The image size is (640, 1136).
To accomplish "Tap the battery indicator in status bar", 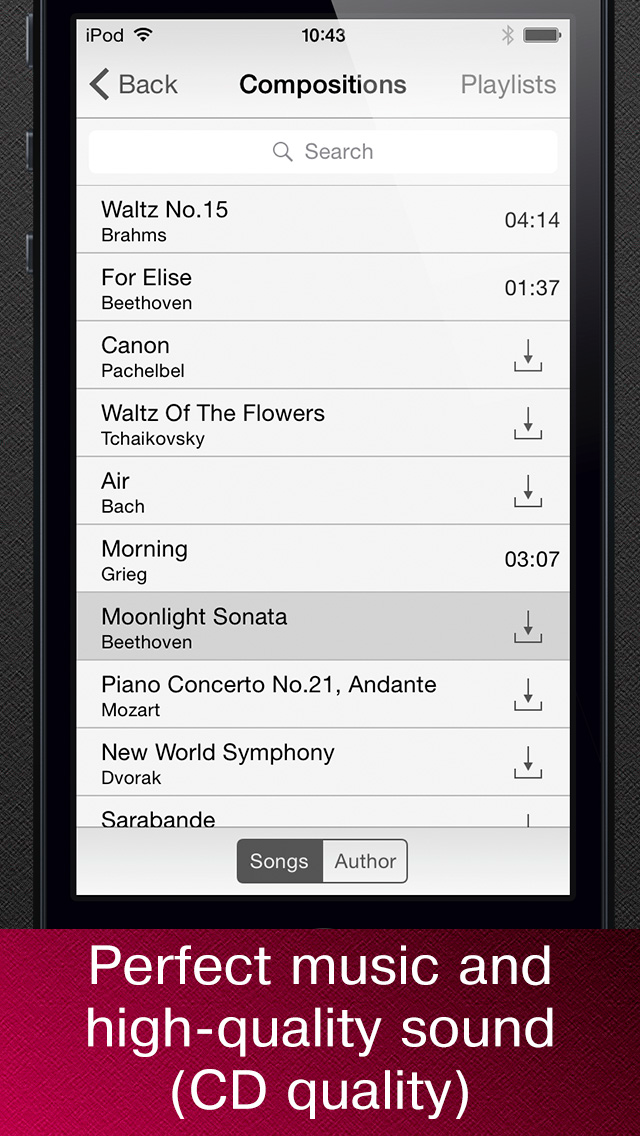I will (x=542, y=35).
